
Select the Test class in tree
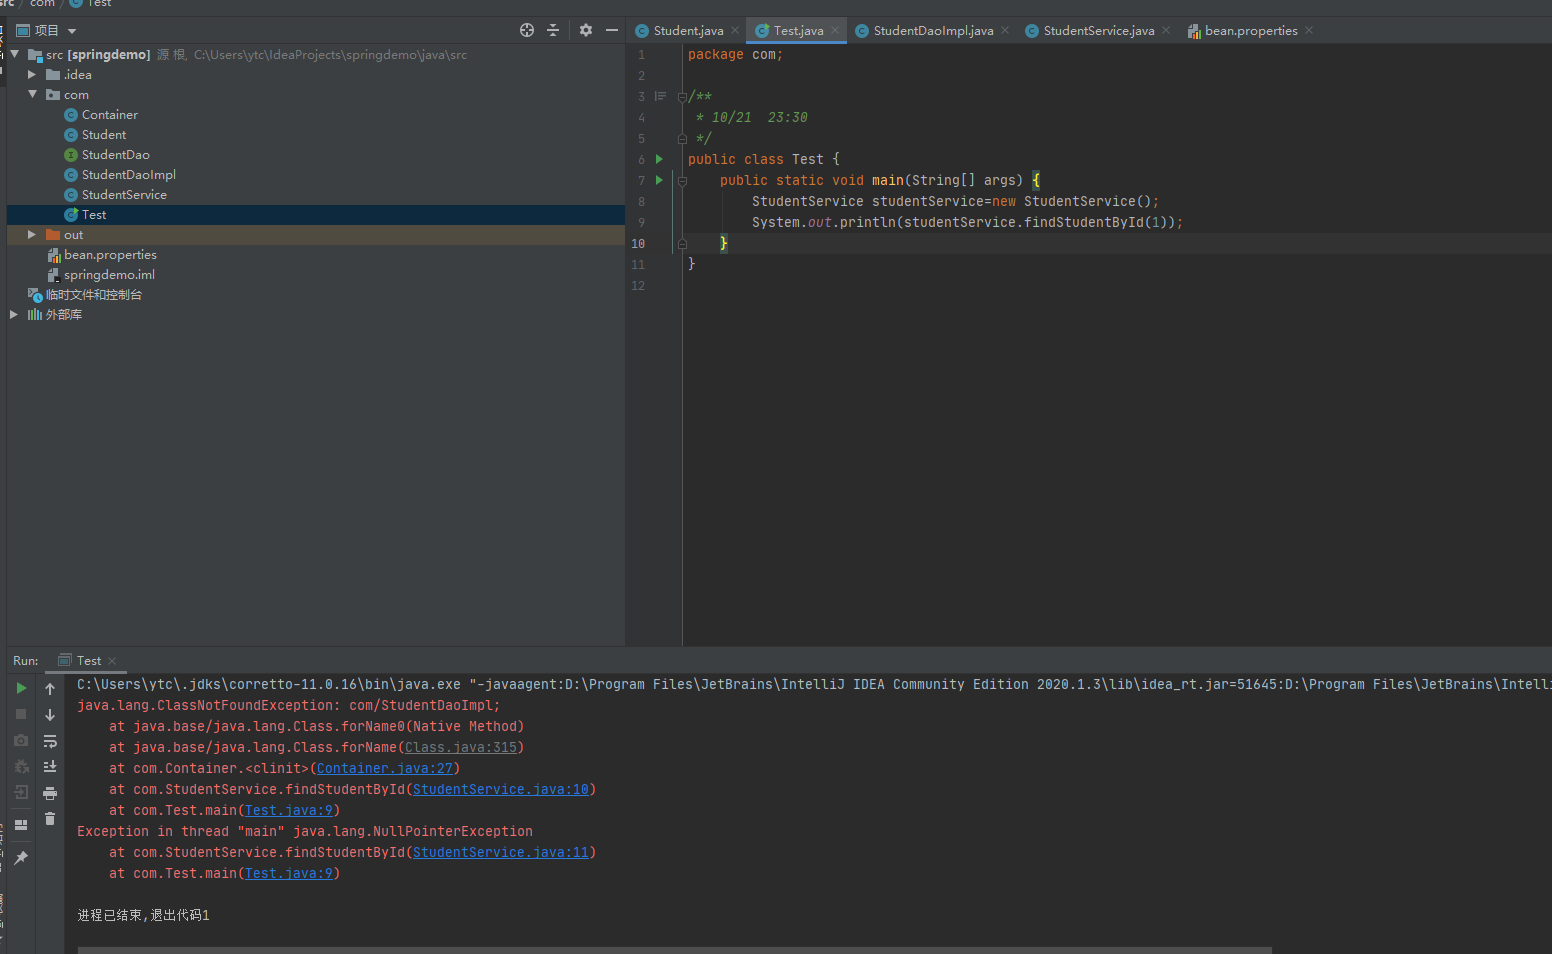[94, 215]
